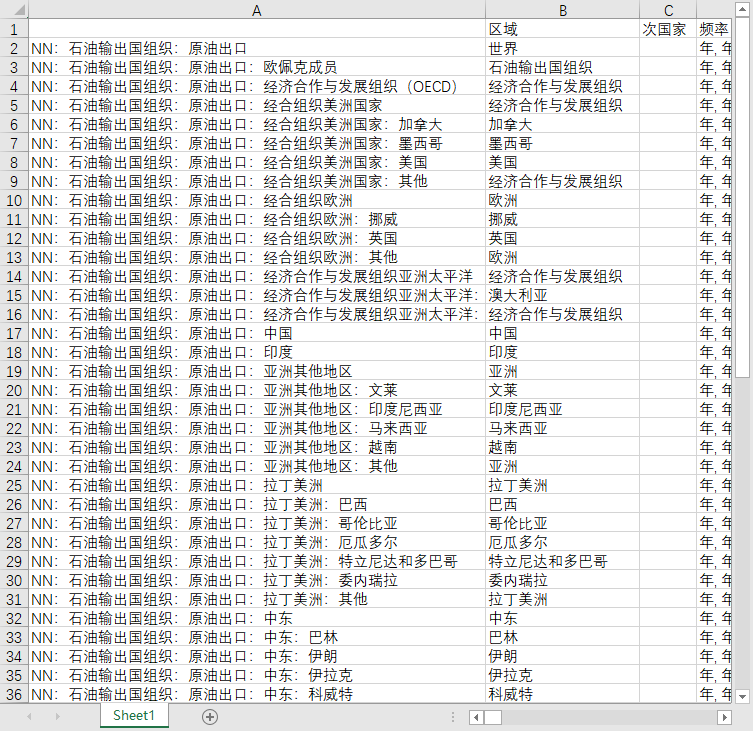This screenshot has width=753, height=731.
Task: Select column B header
Action: 562,10
